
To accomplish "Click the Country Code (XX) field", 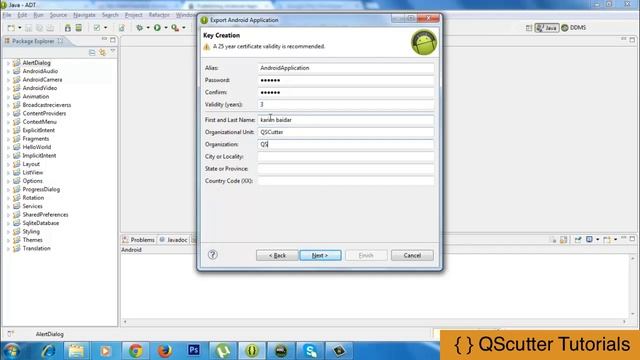I will (x=346, y=181).
